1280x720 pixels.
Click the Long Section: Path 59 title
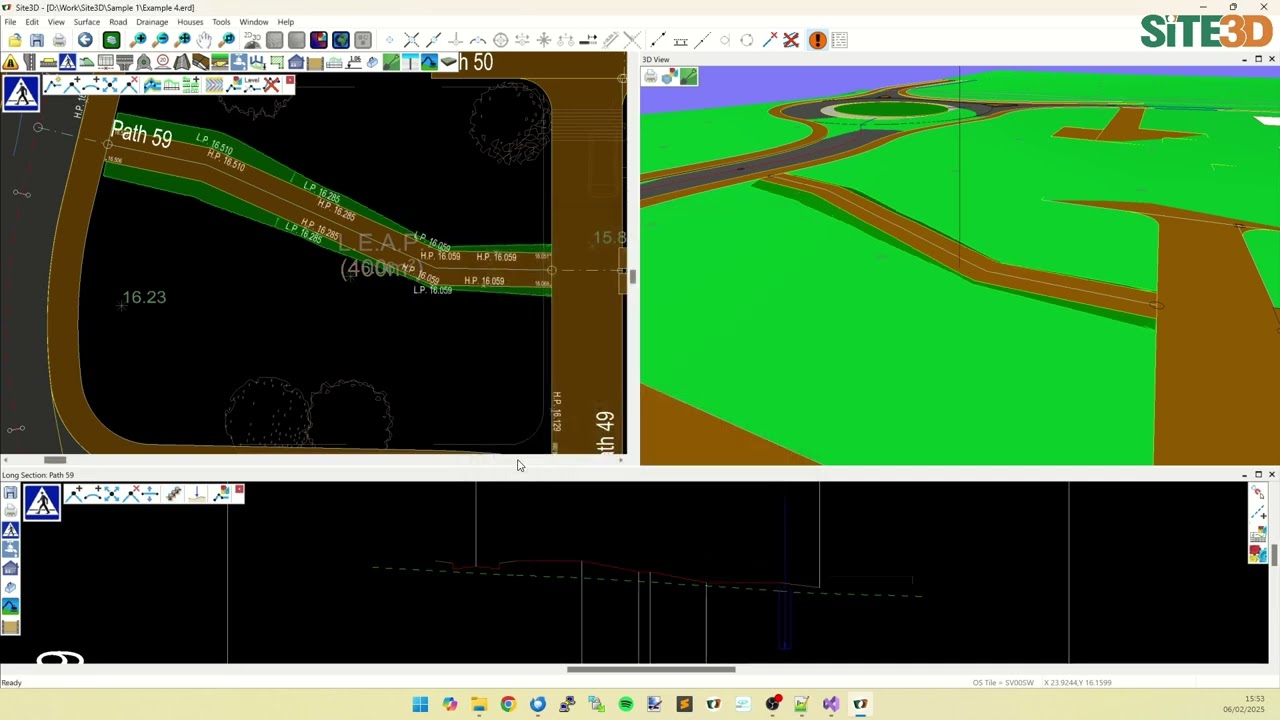(38, 475)
